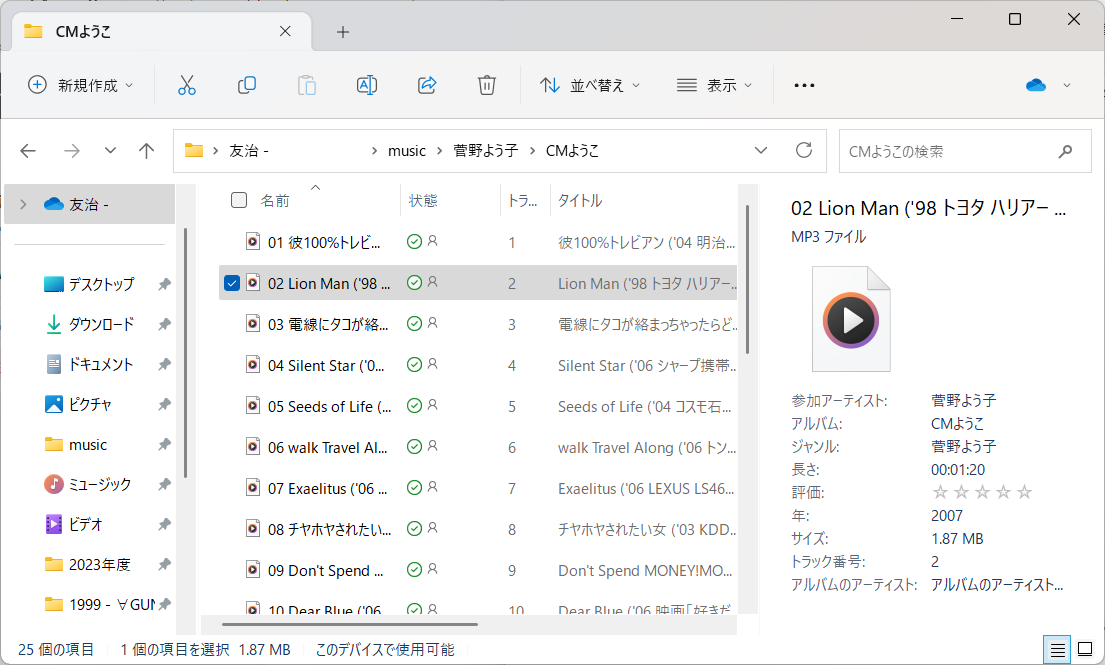Select the CMようこ tab

point(161,32)
